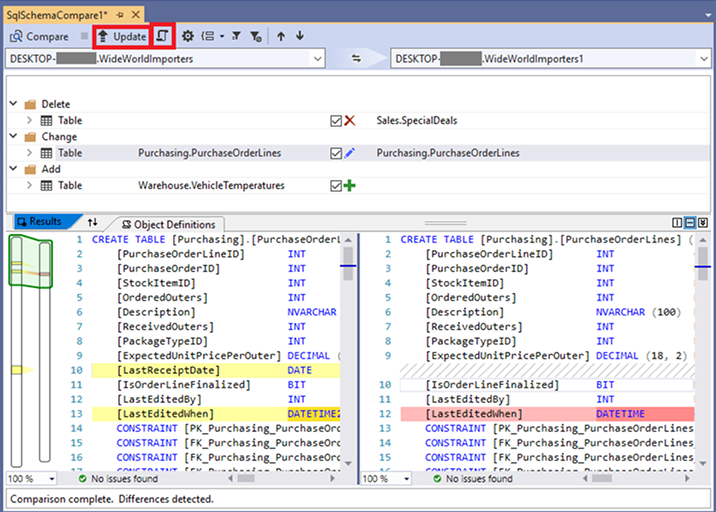Select the SqlSchemaCompare1* document tab

[x=57, y=15]
